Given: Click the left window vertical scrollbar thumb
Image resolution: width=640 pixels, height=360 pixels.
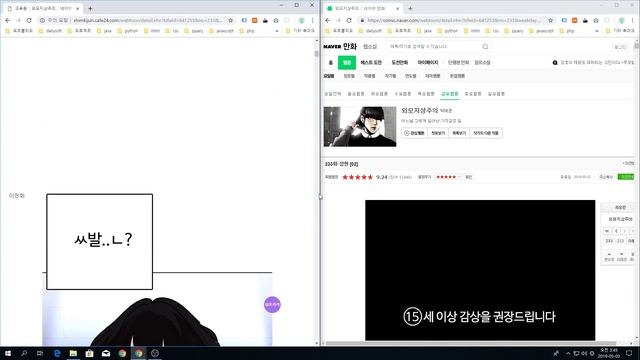Looking at the screenshot, I should pos(316,54).
